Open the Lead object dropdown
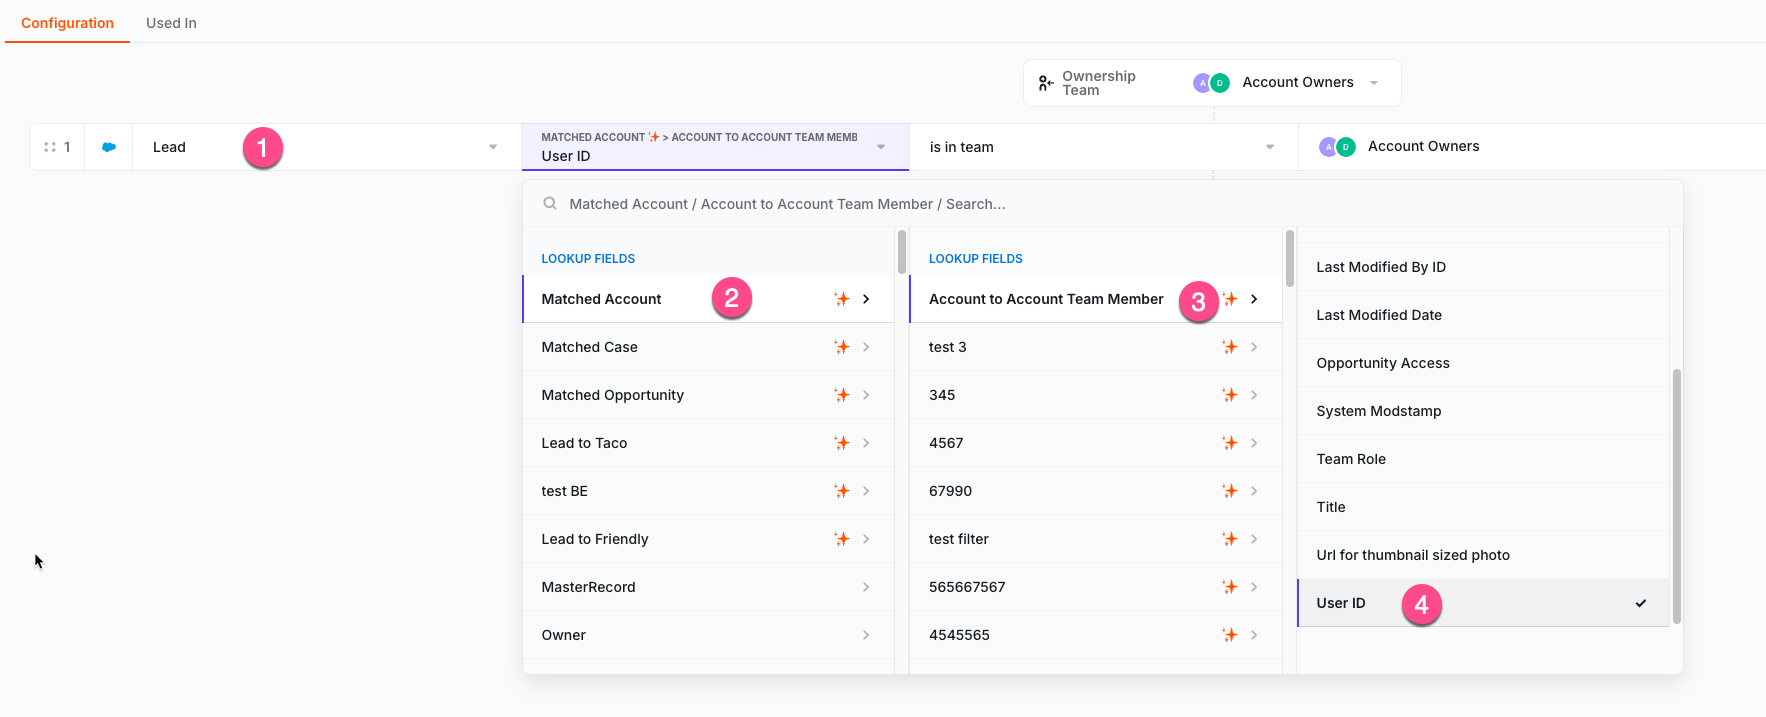 pyautogui.click(x=492, y=147)
